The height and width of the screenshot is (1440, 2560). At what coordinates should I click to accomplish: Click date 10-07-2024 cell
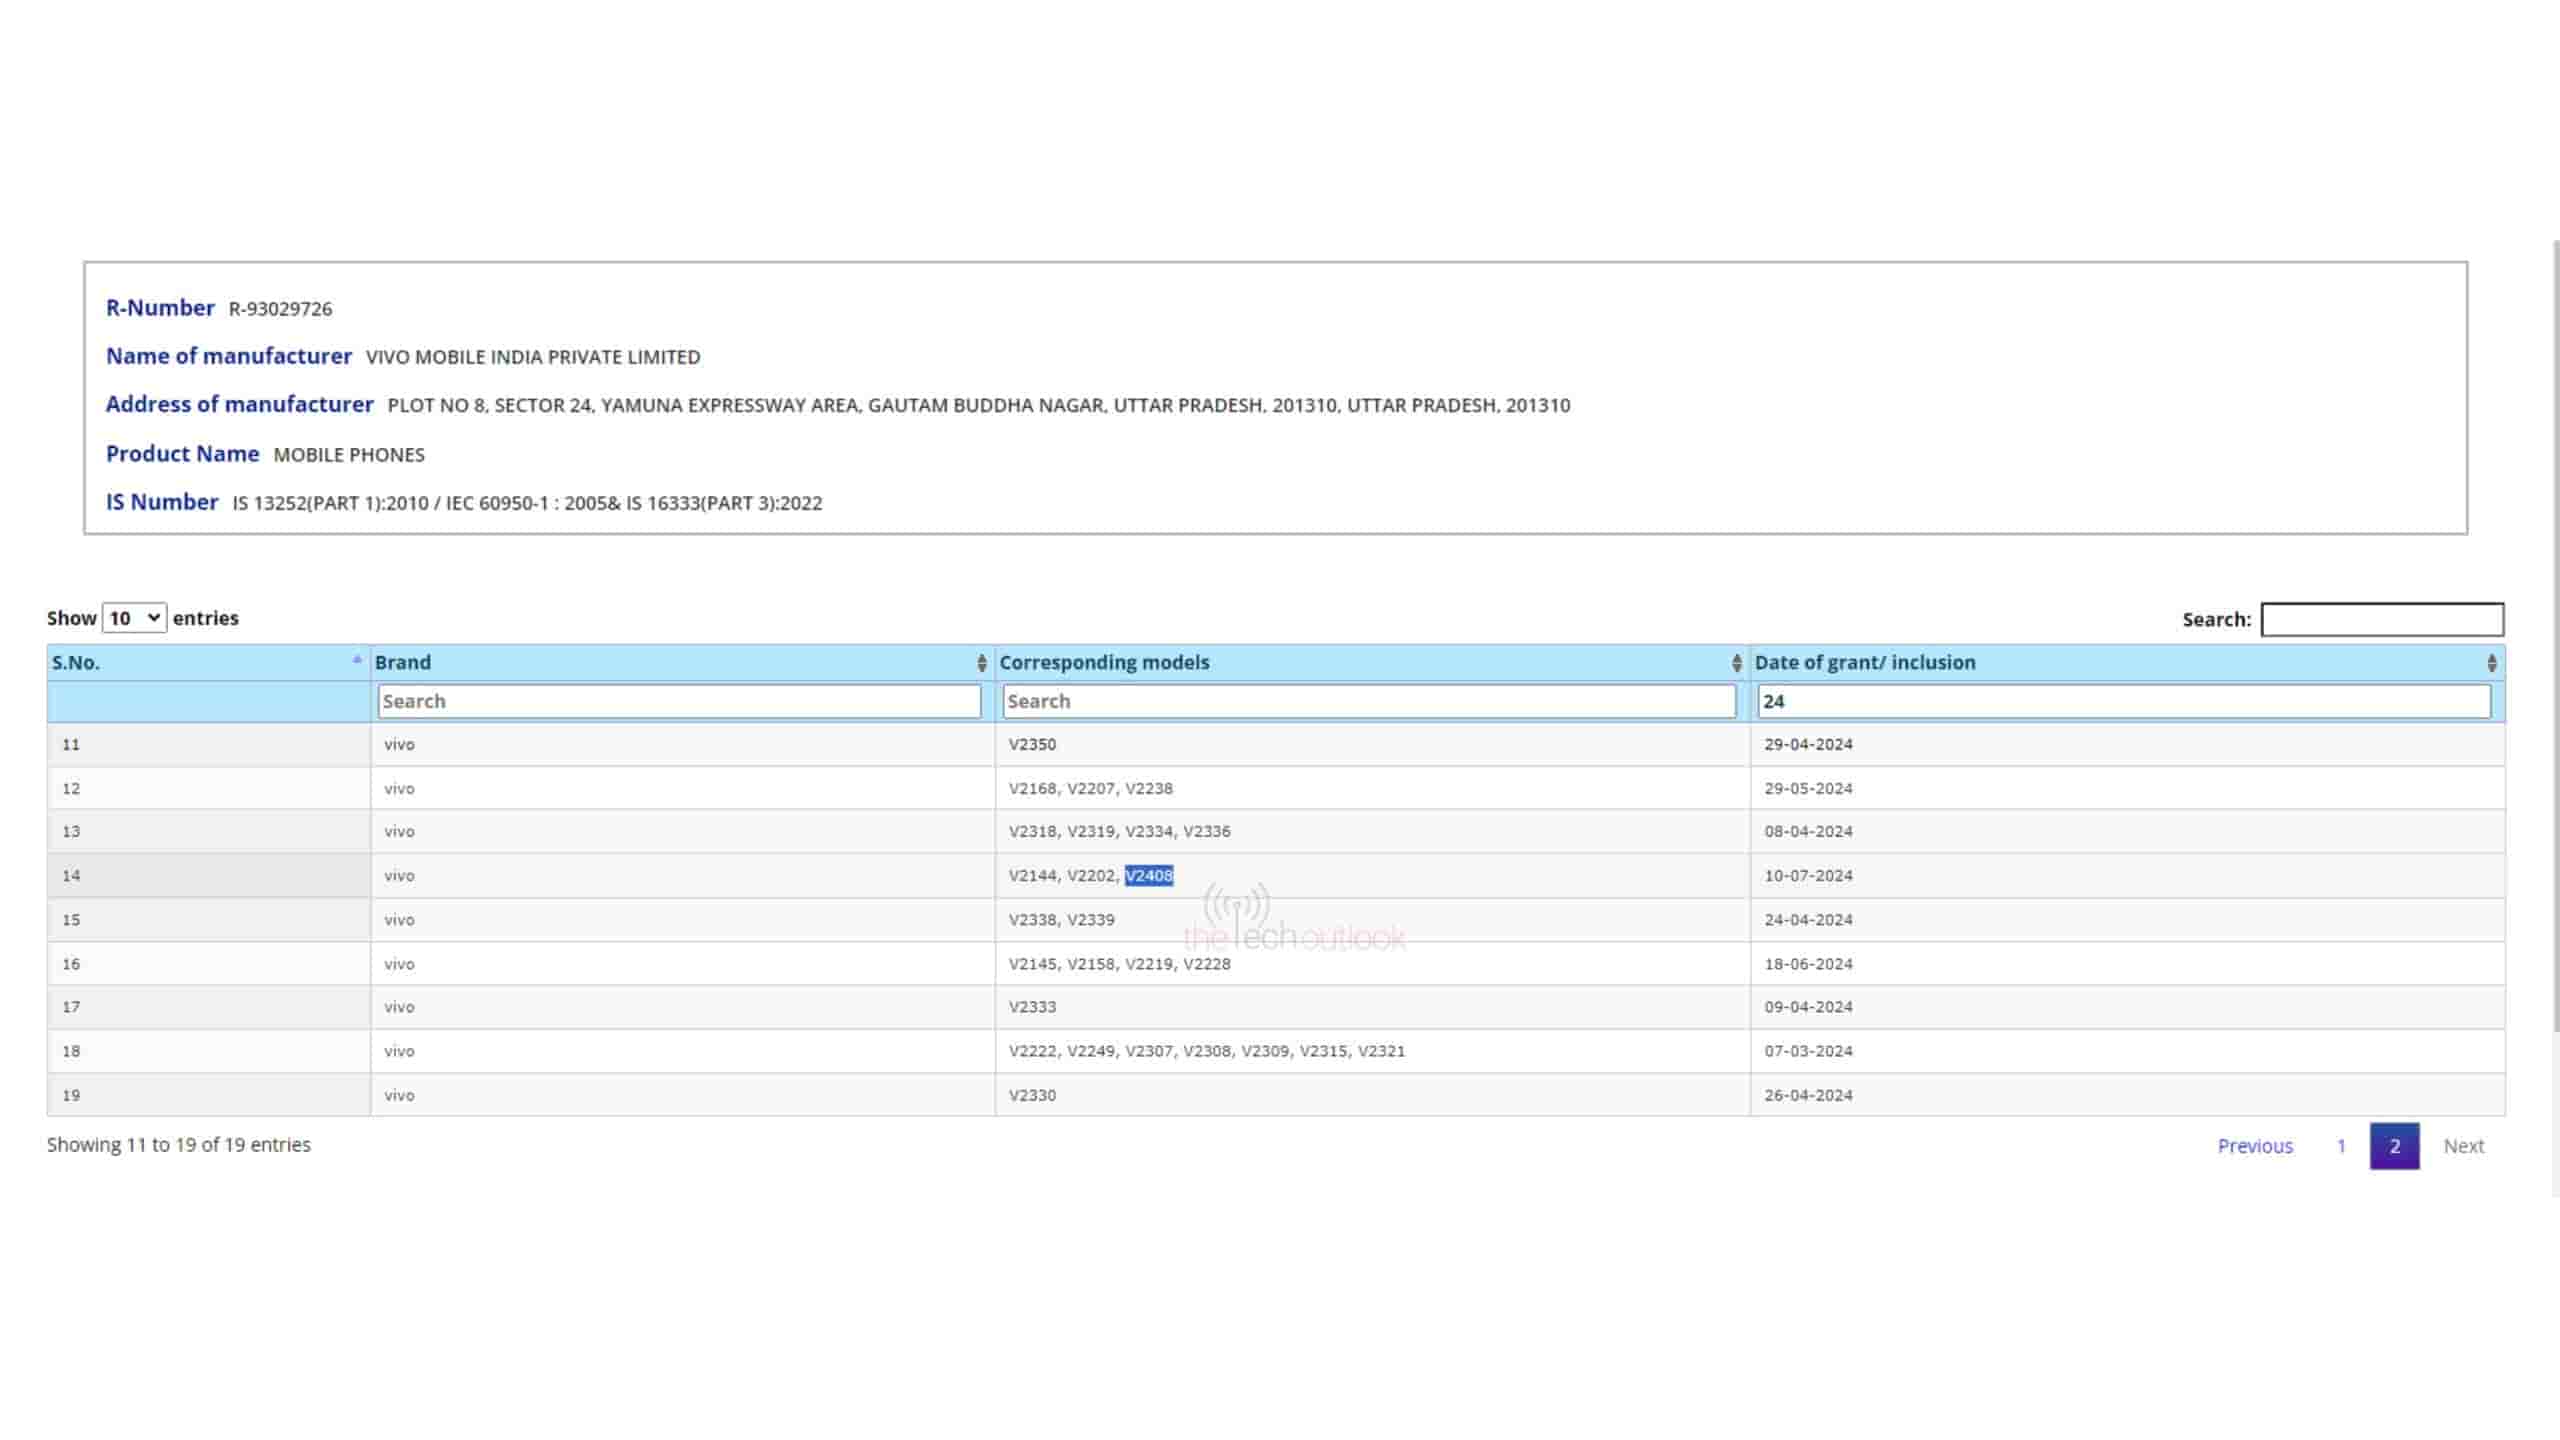(1808, 876)
